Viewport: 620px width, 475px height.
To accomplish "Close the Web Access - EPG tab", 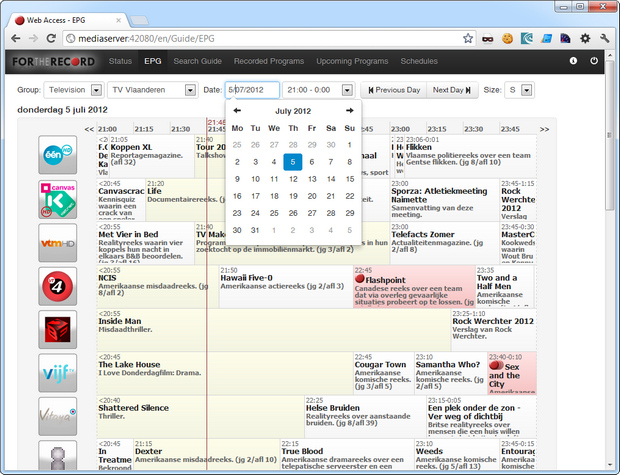I will tap(118, 20).
